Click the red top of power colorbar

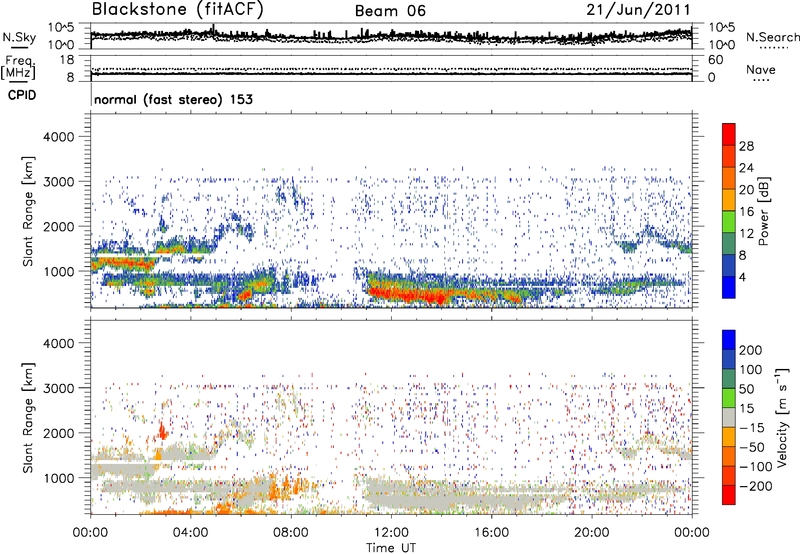click(x=729, y=134)
